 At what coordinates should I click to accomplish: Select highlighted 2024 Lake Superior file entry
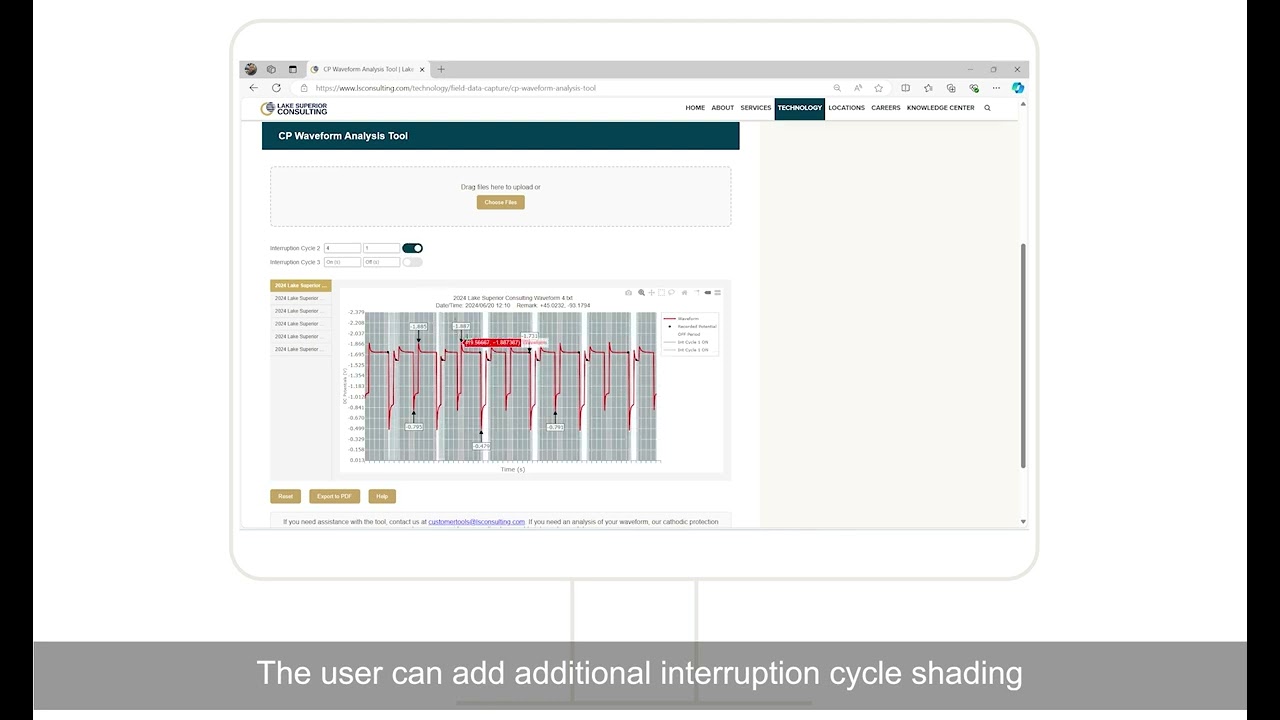click(300, 286)
